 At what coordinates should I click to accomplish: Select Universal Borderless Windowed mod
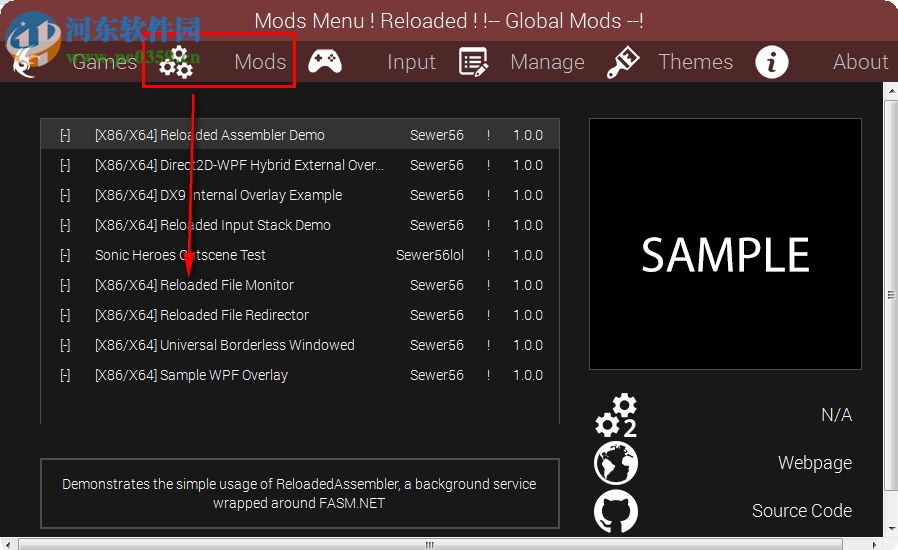point(300,345)
